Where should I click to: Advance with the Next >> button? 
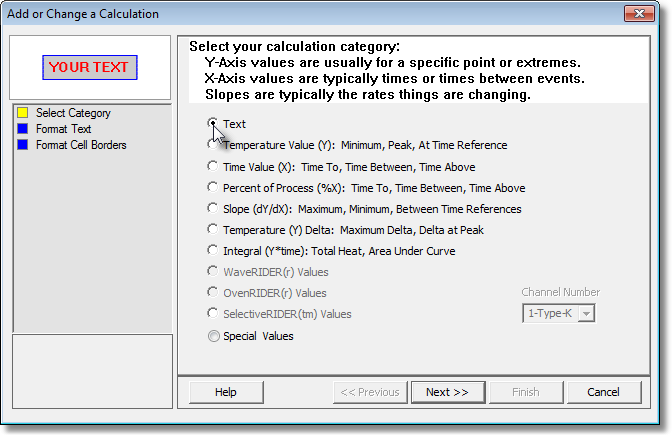[448, 392]
